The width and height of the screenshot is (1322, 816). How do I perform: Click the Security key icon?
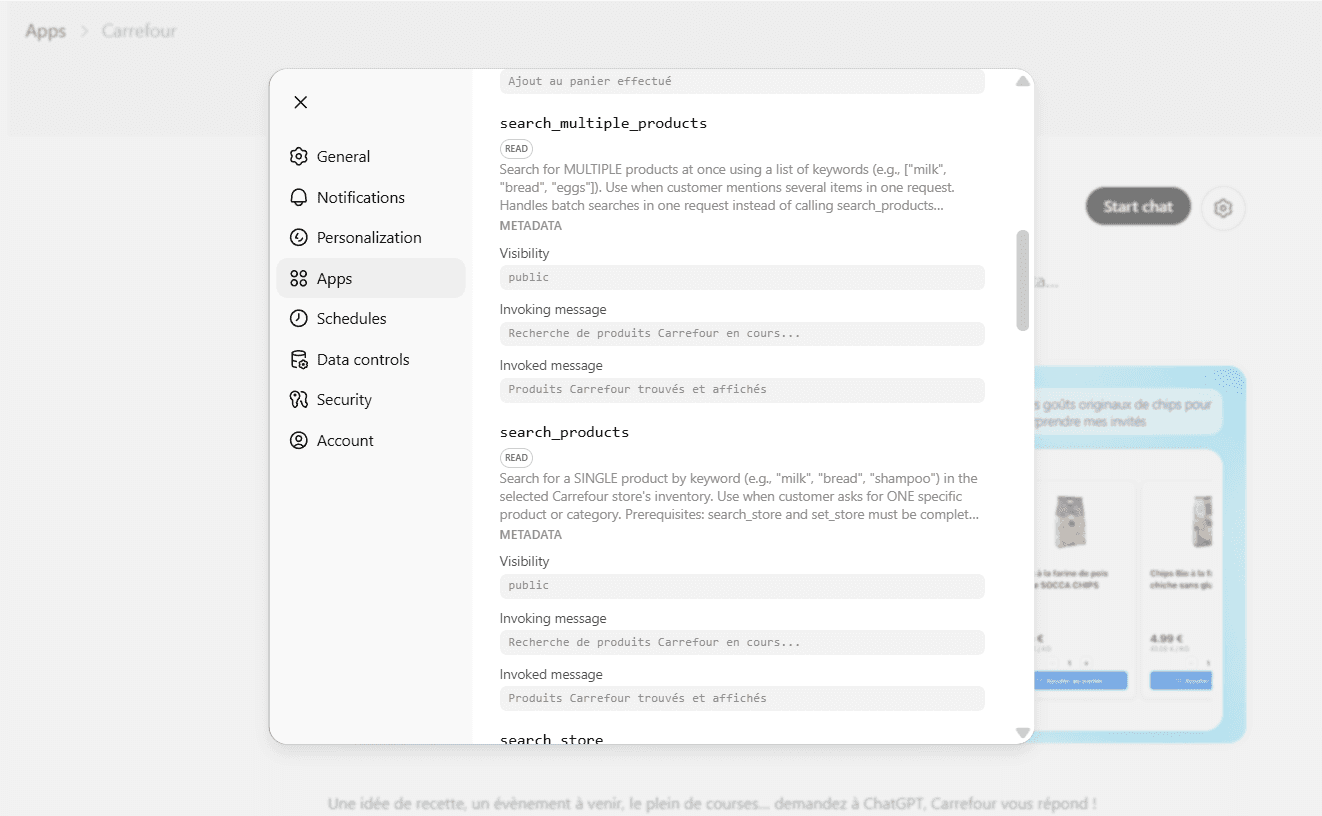298,399
